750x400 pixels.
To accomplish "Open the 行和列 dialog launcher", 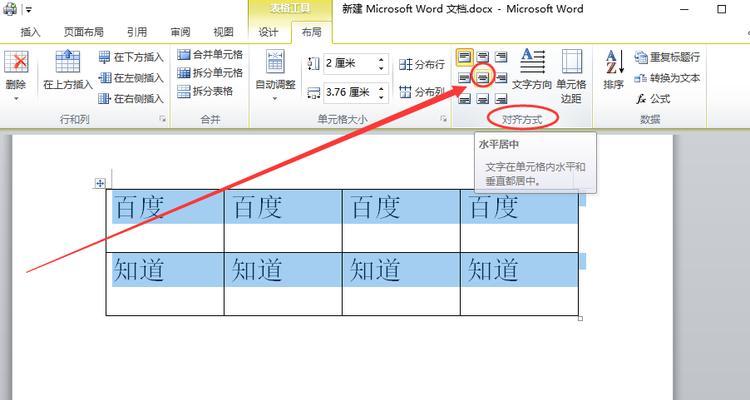I will click(163, 119).
